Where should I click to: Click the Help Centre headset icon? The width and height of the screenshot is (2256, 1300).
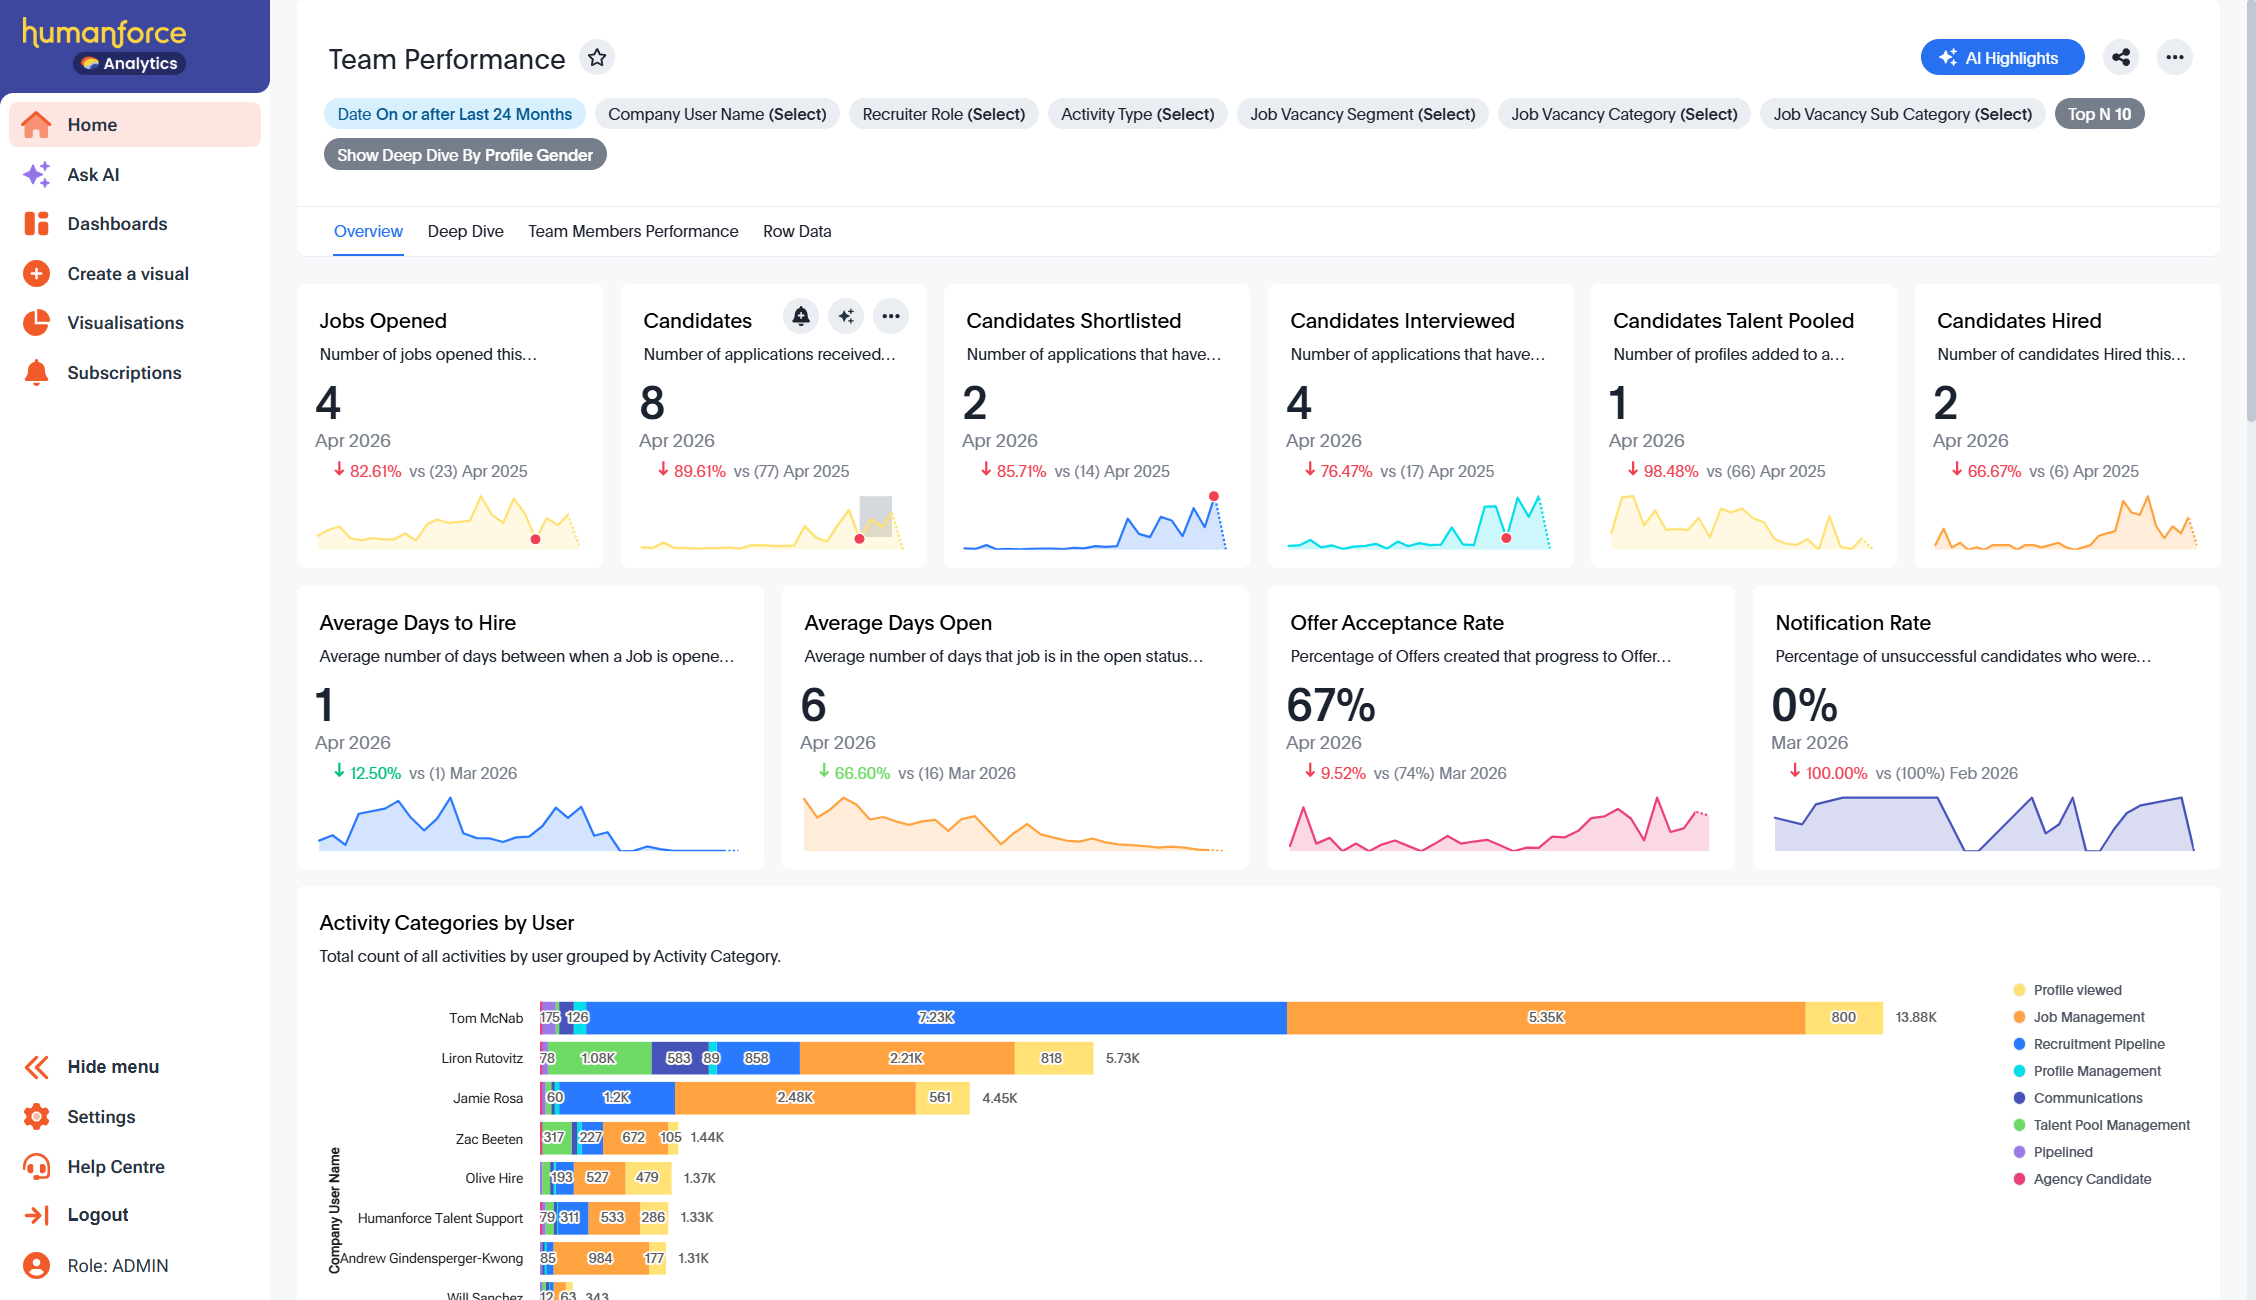point(37,1167)
